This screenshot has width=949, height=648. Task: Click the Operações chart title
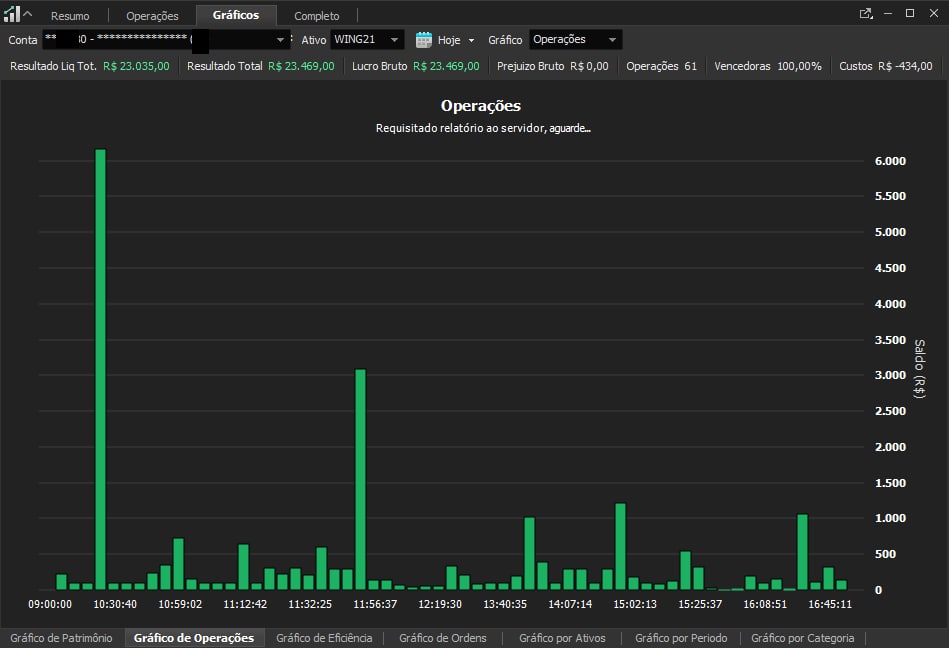coord(481,106)
